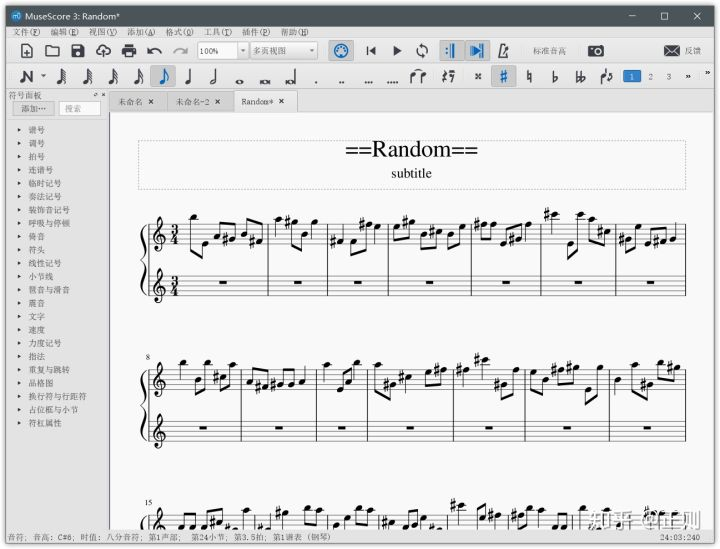The image size is (720, 549).
Task: Show more note toolbar items via » arrow
Action: pos(687,77)
